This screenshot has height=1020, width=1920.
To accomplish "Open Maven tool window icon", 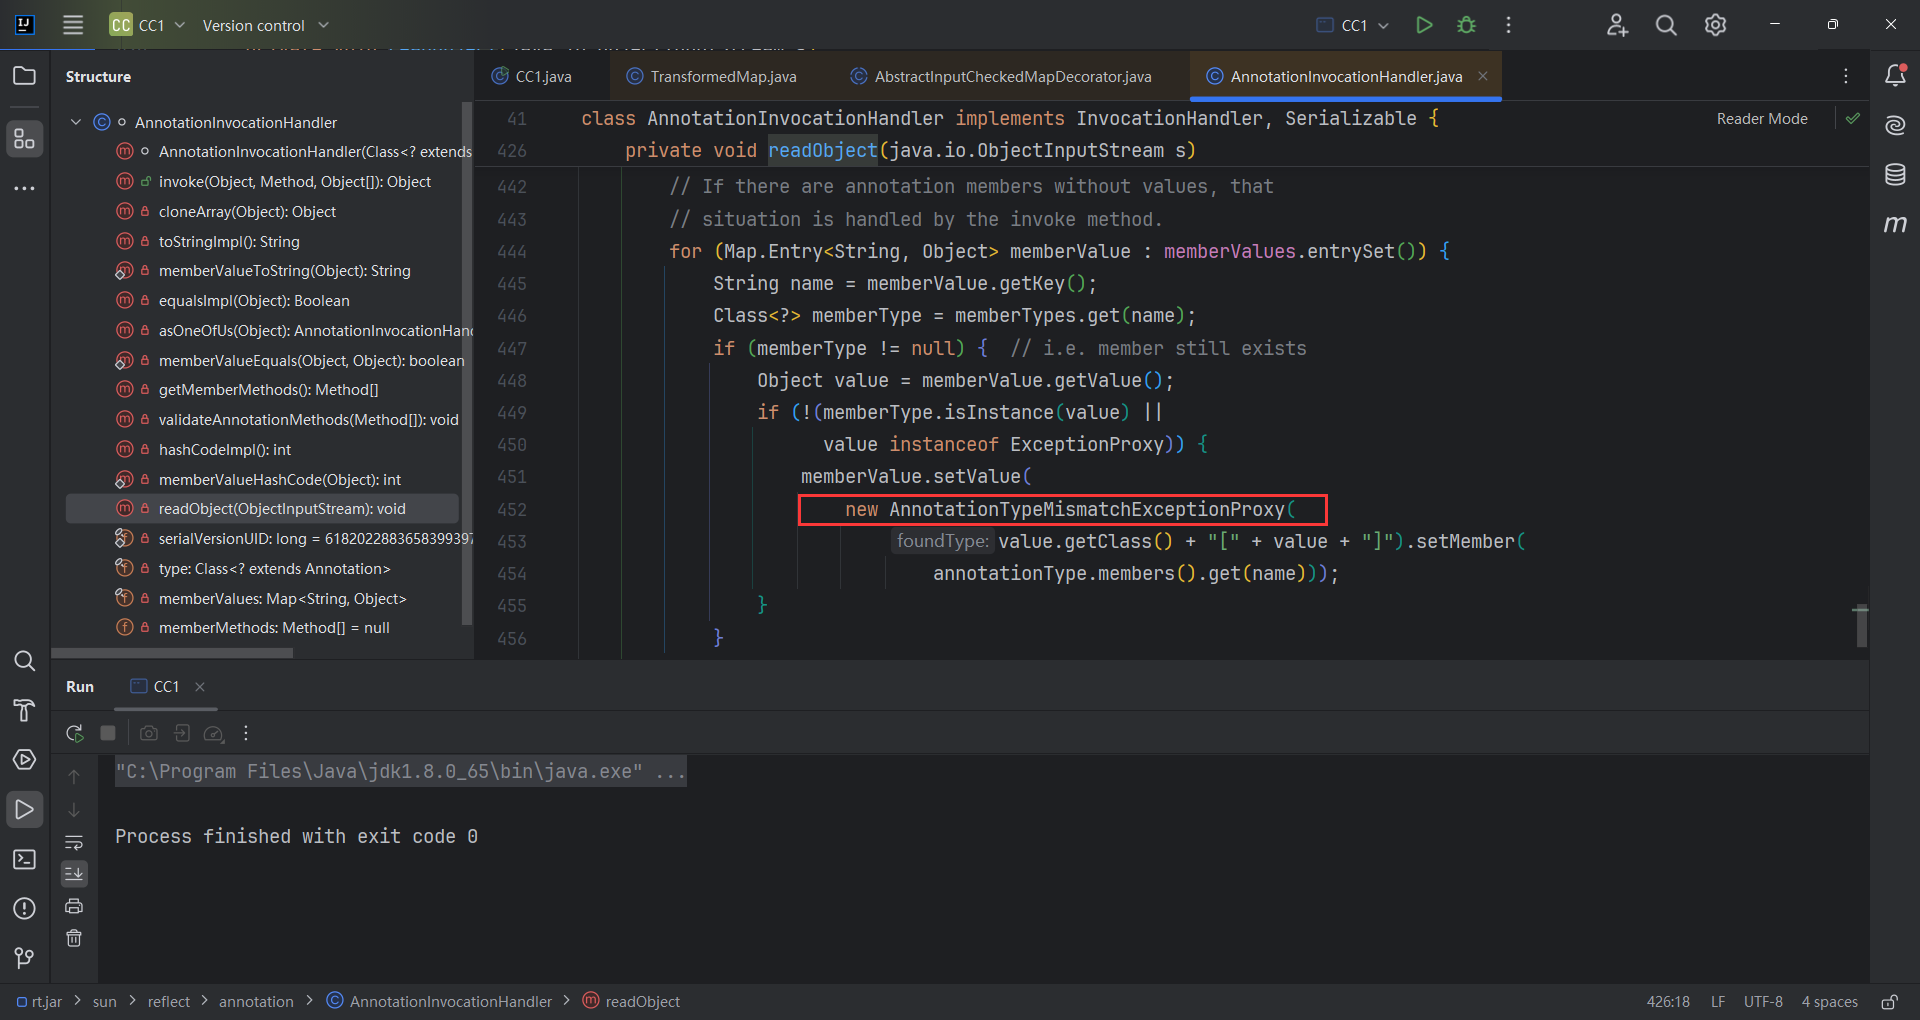I will pos(1895,224).
